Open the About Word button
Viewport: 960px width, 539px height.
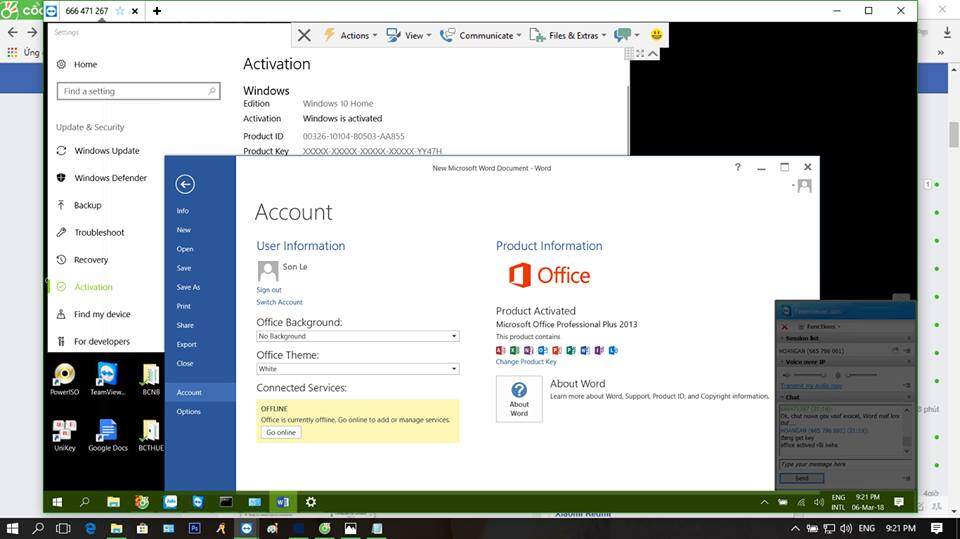519,398
